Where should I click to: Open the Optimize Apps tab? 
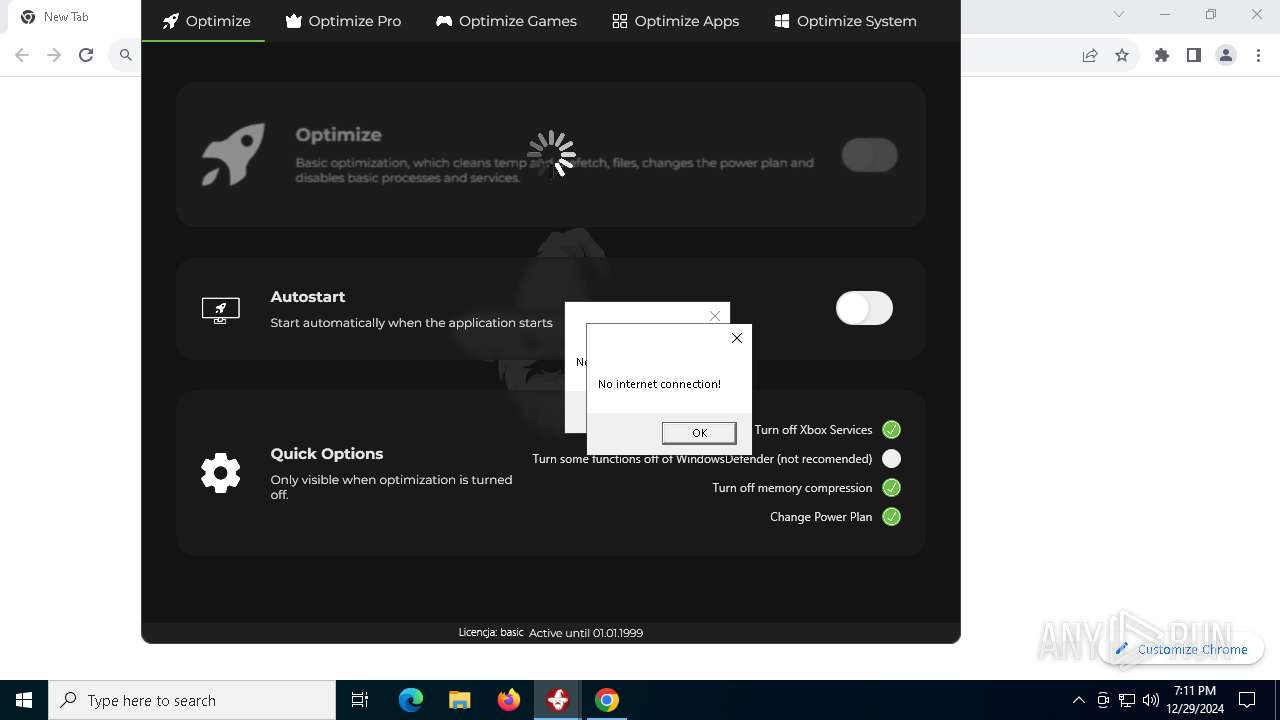click(675, 20)
